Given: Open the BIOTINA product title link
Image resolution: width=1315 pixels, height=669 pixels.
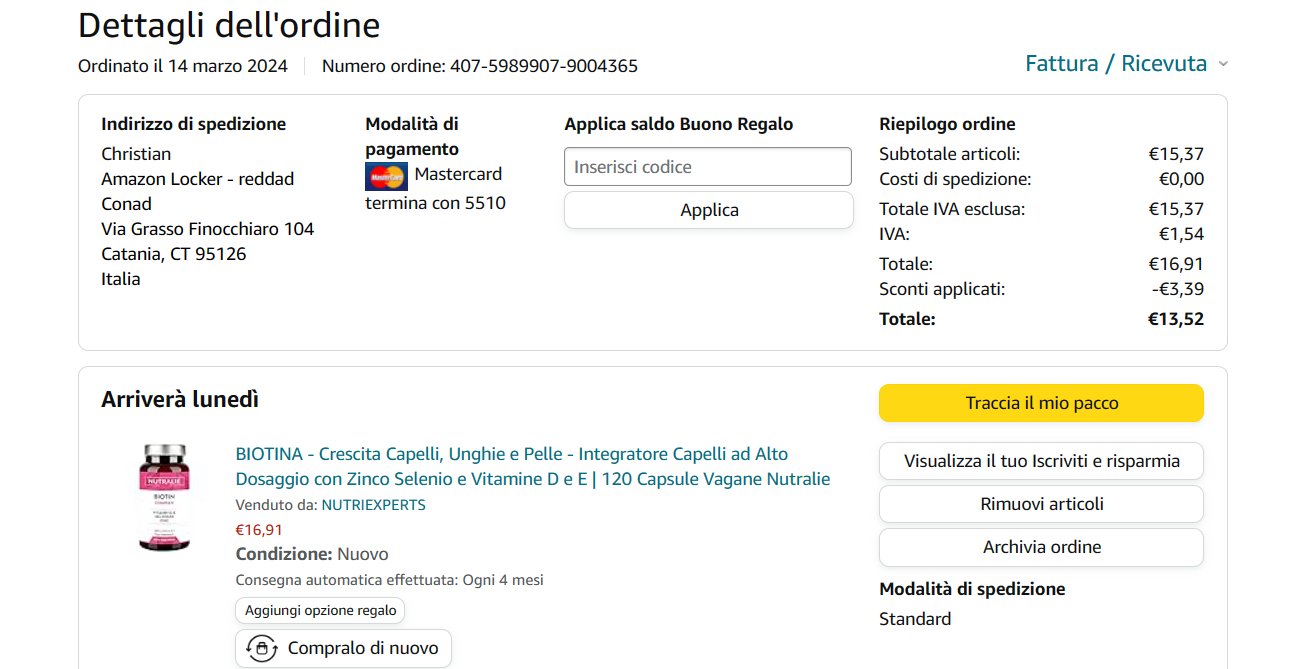Looking at the screenshot, I should tap(533, 466).
